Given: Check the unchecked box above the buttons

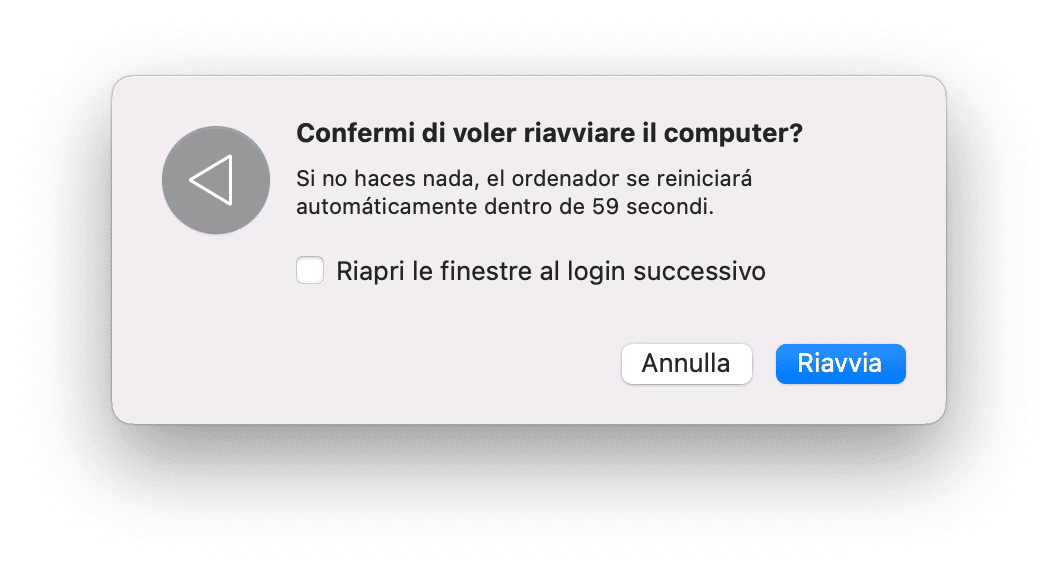Looking at the screenshot, I should (x=310, y=270).
